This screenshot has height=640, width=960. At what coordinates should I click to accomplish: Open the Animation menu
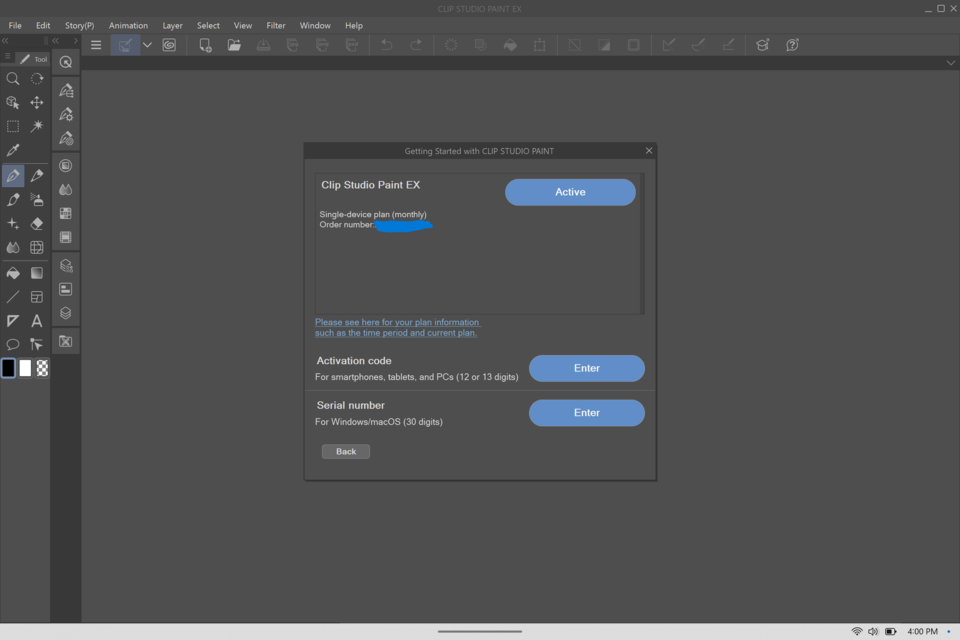128,25
